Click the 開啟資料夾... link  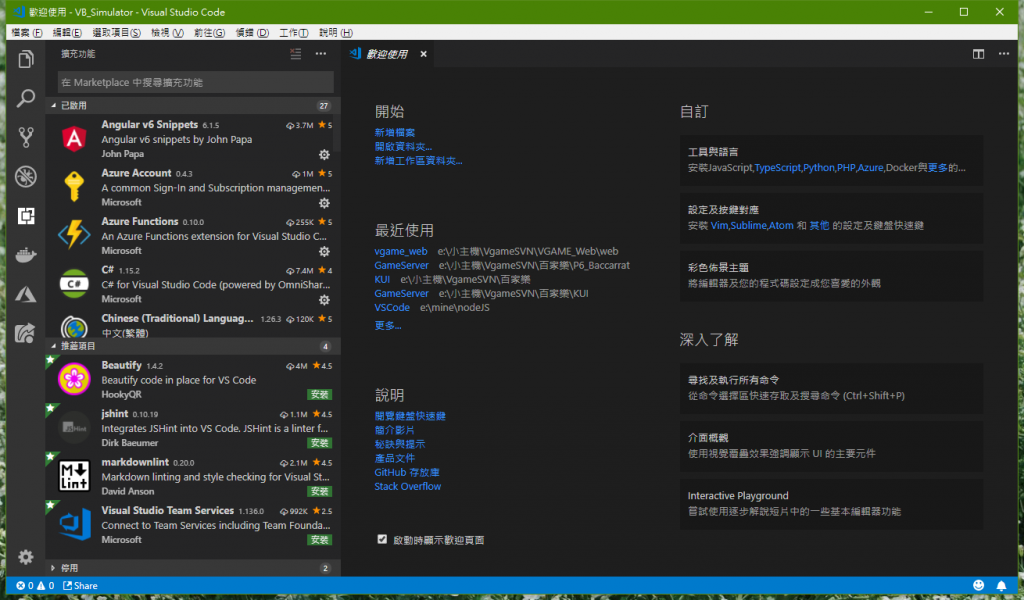[x=403, y=146]
